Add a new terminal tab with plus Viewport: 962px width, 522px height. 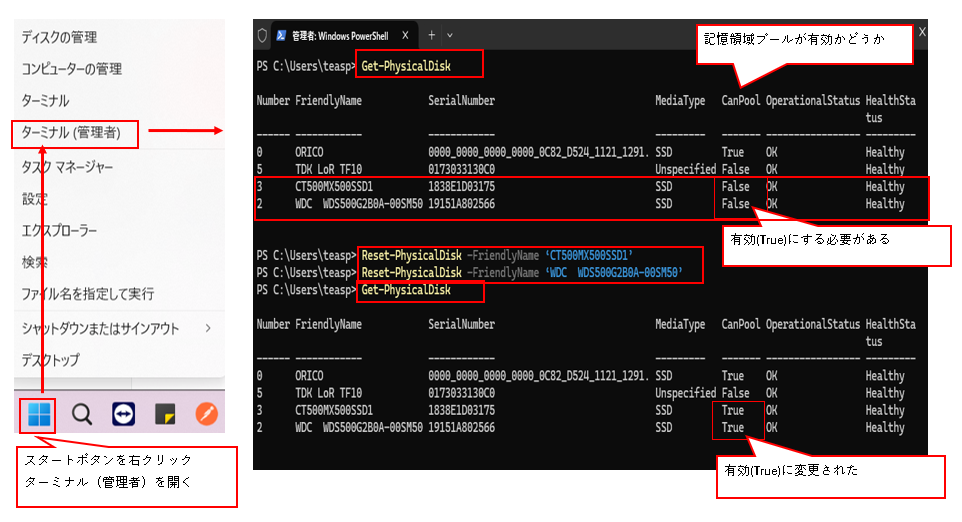tap(432, 35)
